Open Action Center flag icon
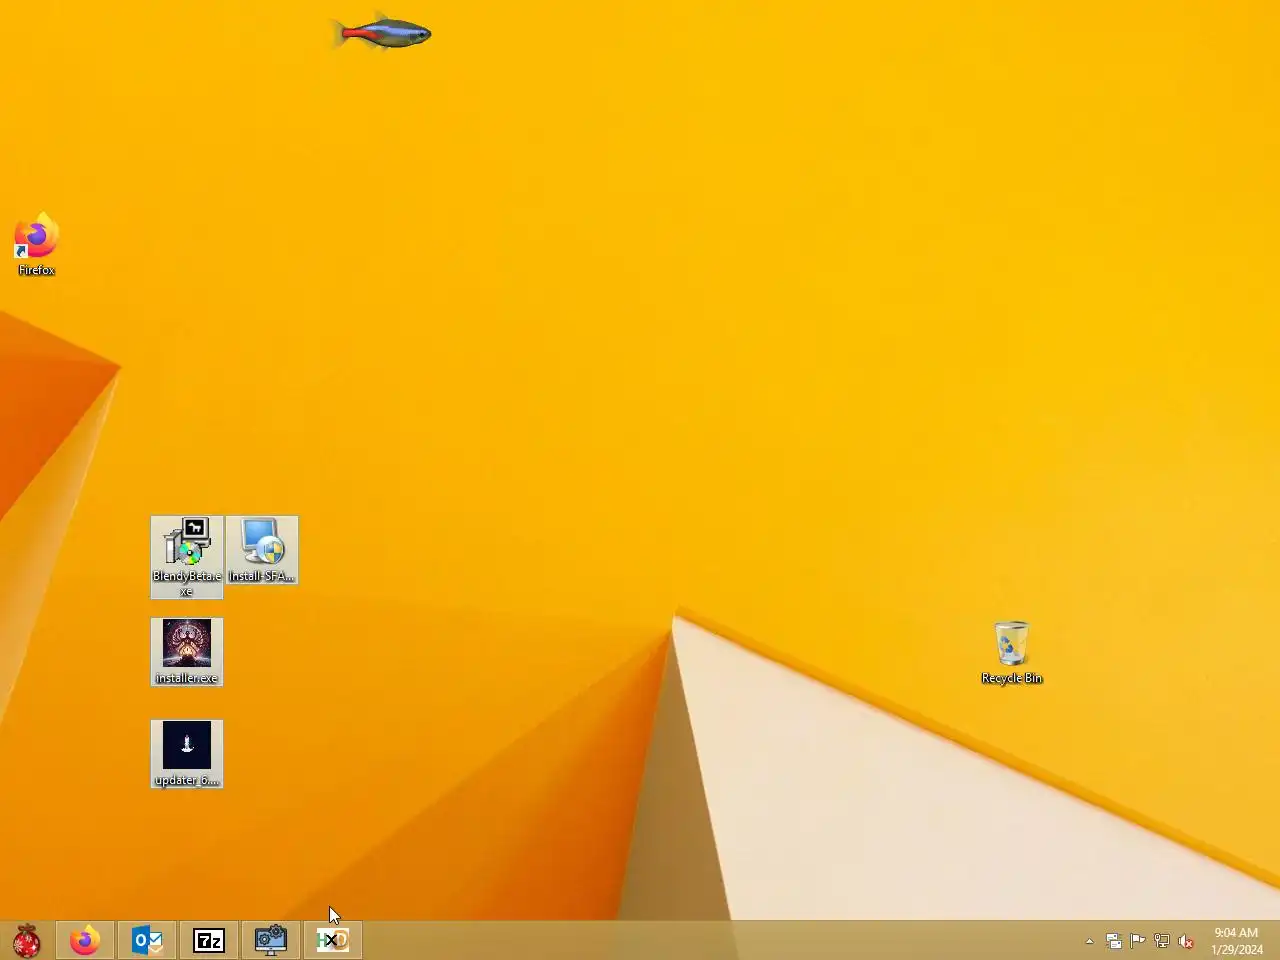The image size is (1280, 960). (x=1138, y=941)
